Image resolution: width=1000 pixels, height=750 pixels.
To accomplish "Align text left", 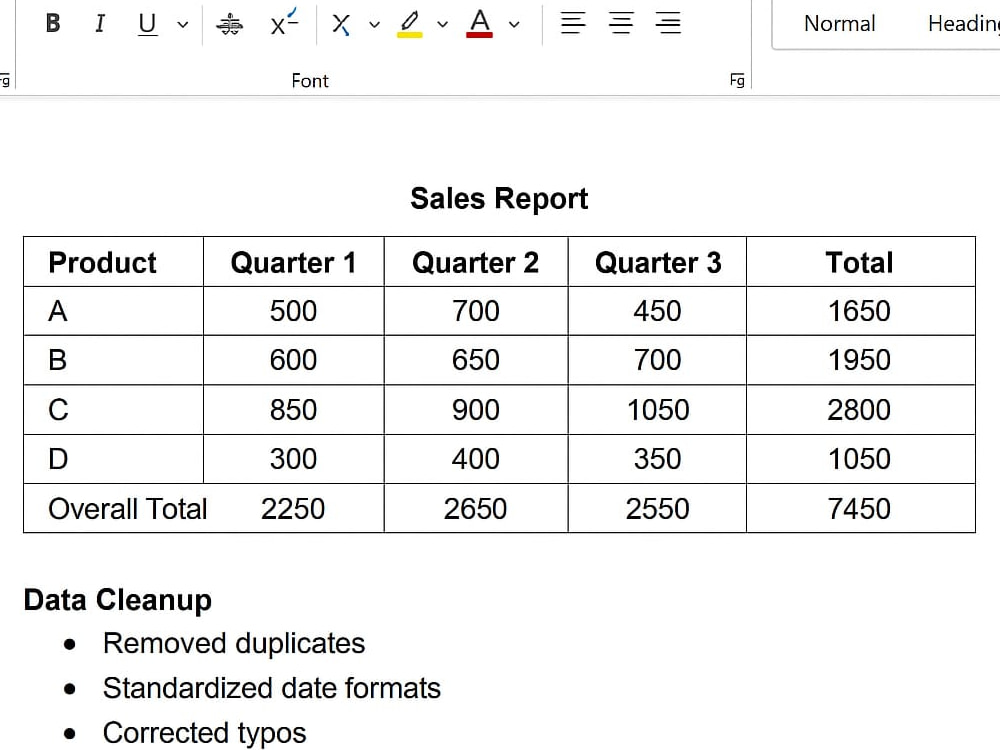I will 573,23.
